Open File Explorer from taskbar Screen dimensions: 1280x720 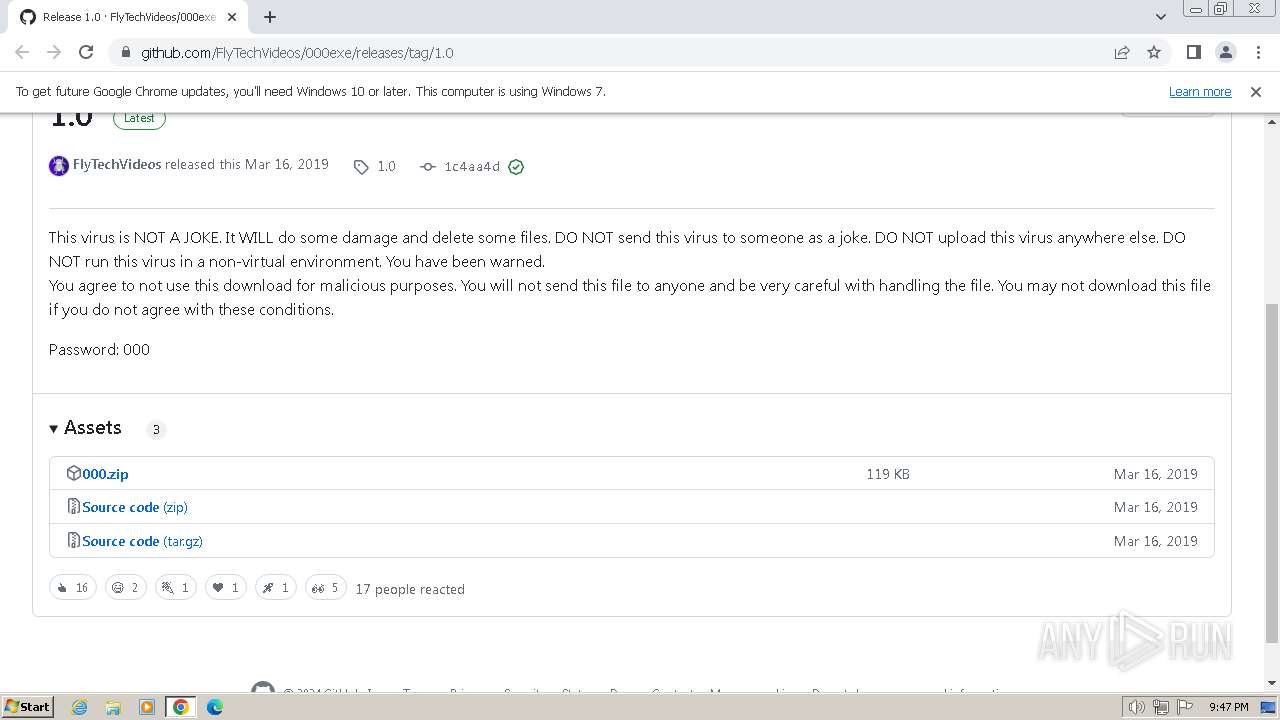(113, 707)
